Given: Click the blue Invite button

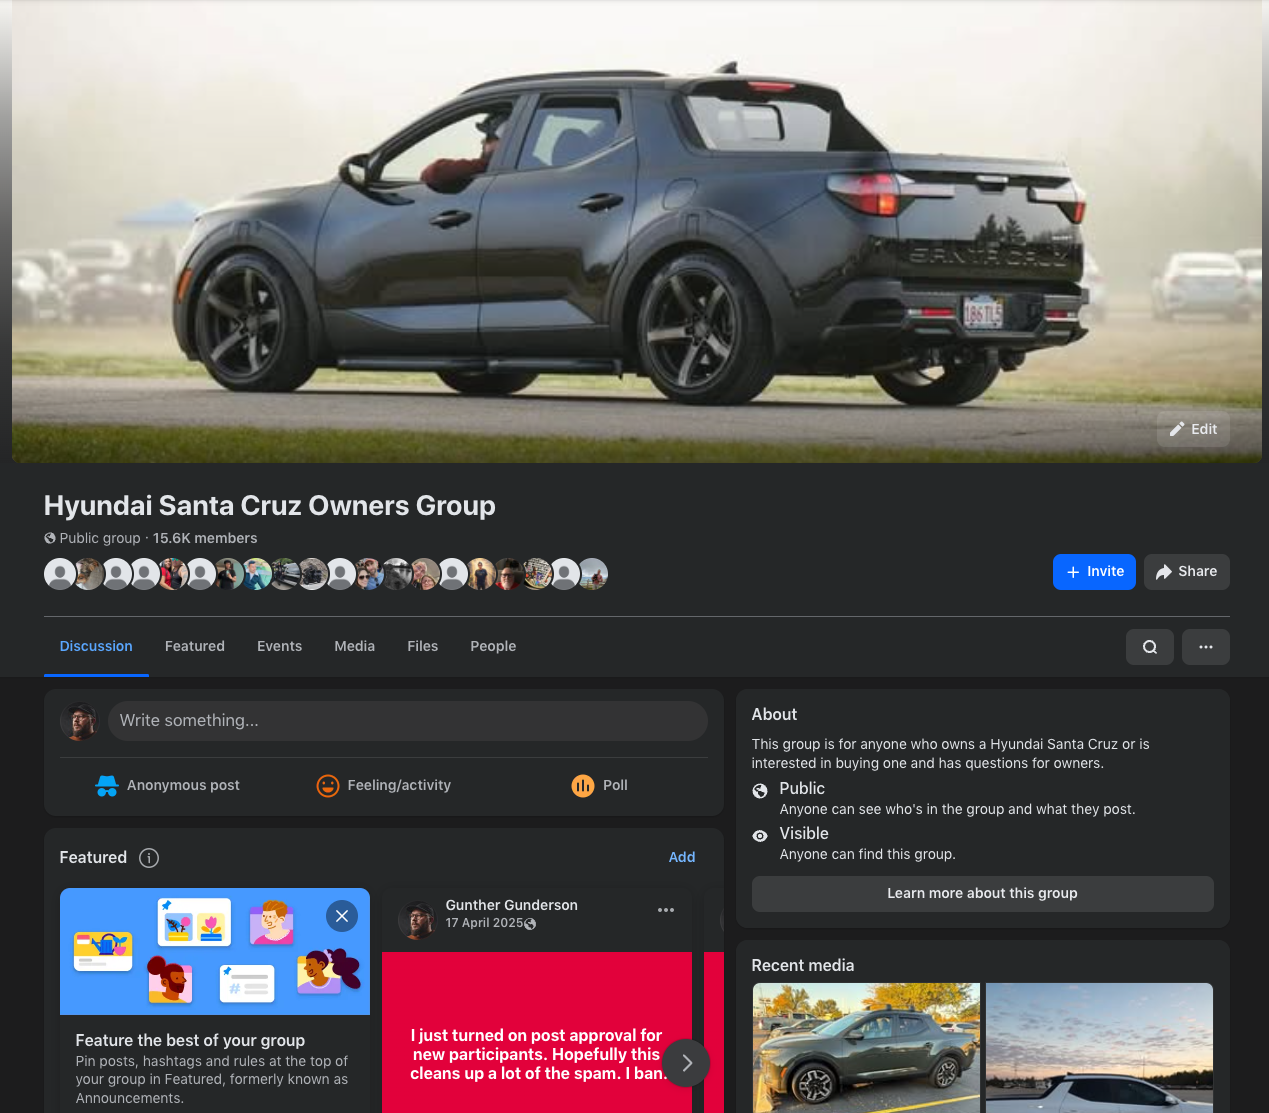Looking at the screenshot, I should pos(1094,572).
